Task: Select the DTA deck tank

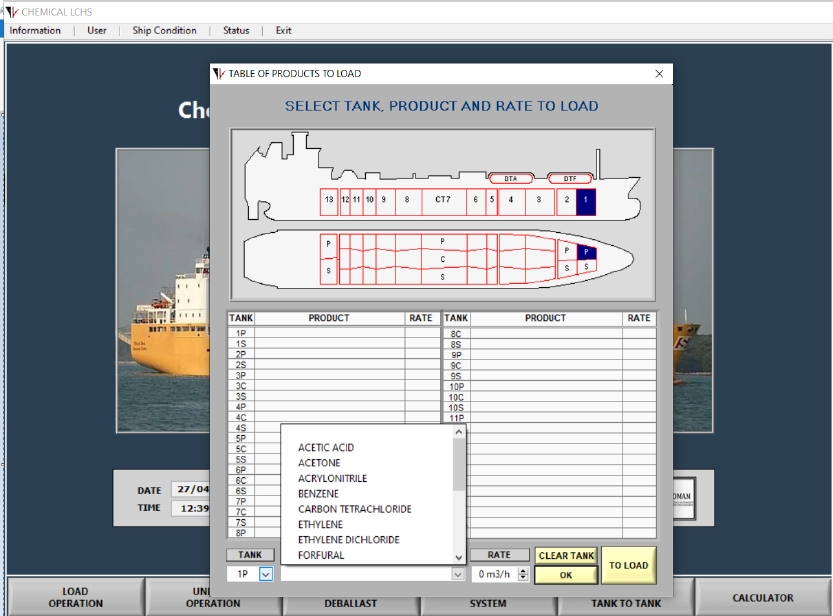Action: pos(510,178)
